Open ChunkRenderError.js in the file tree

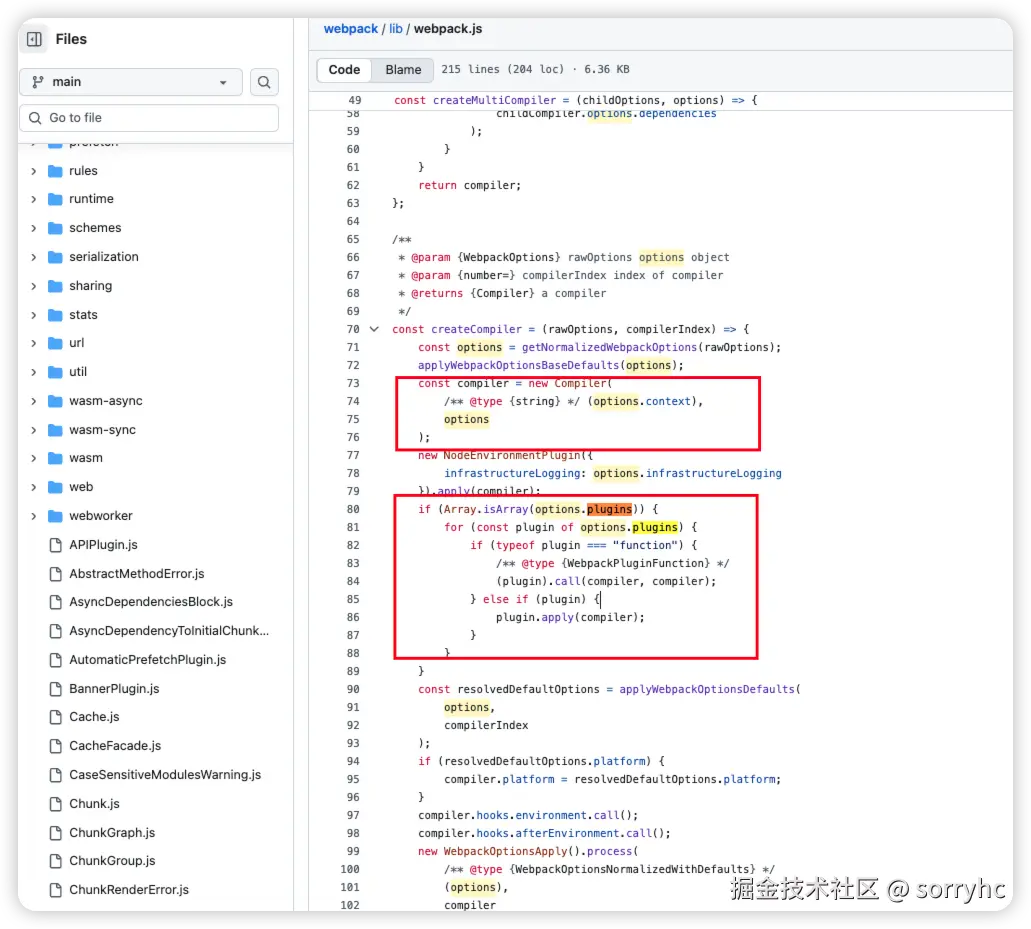129,890
